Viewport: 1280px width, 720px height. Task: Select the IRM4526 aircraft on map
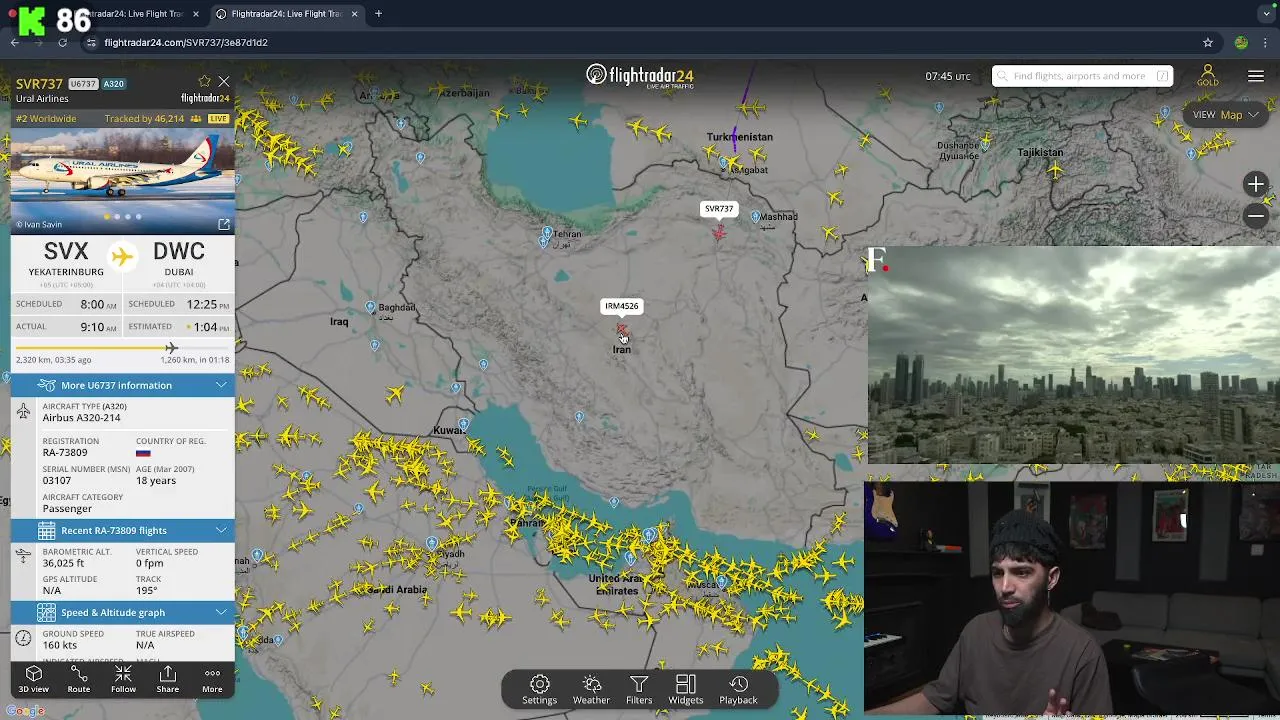(x=621, y=329)
